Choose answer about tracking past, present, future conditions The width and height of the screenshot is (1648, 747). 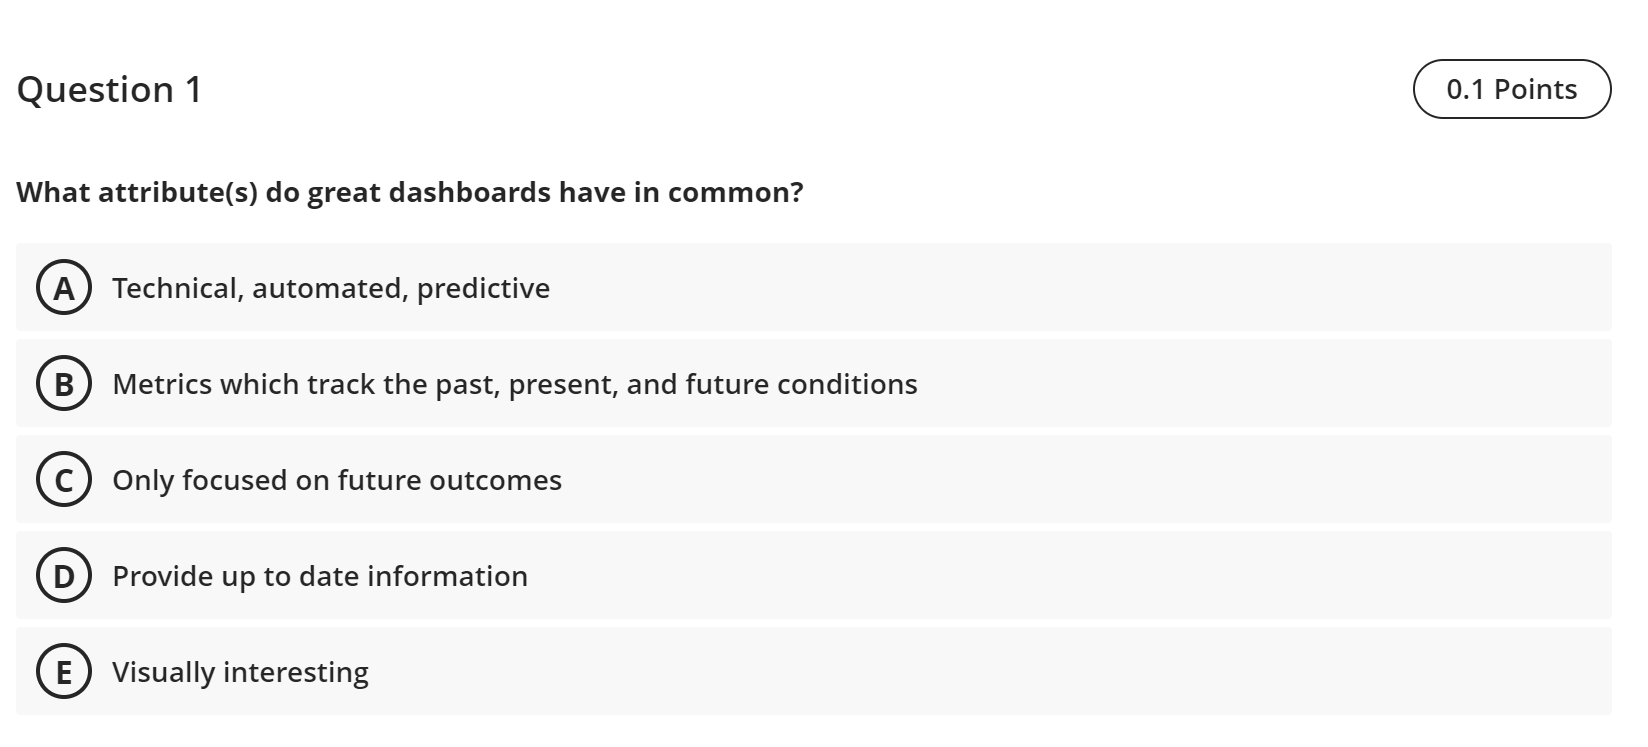(515, 384)
